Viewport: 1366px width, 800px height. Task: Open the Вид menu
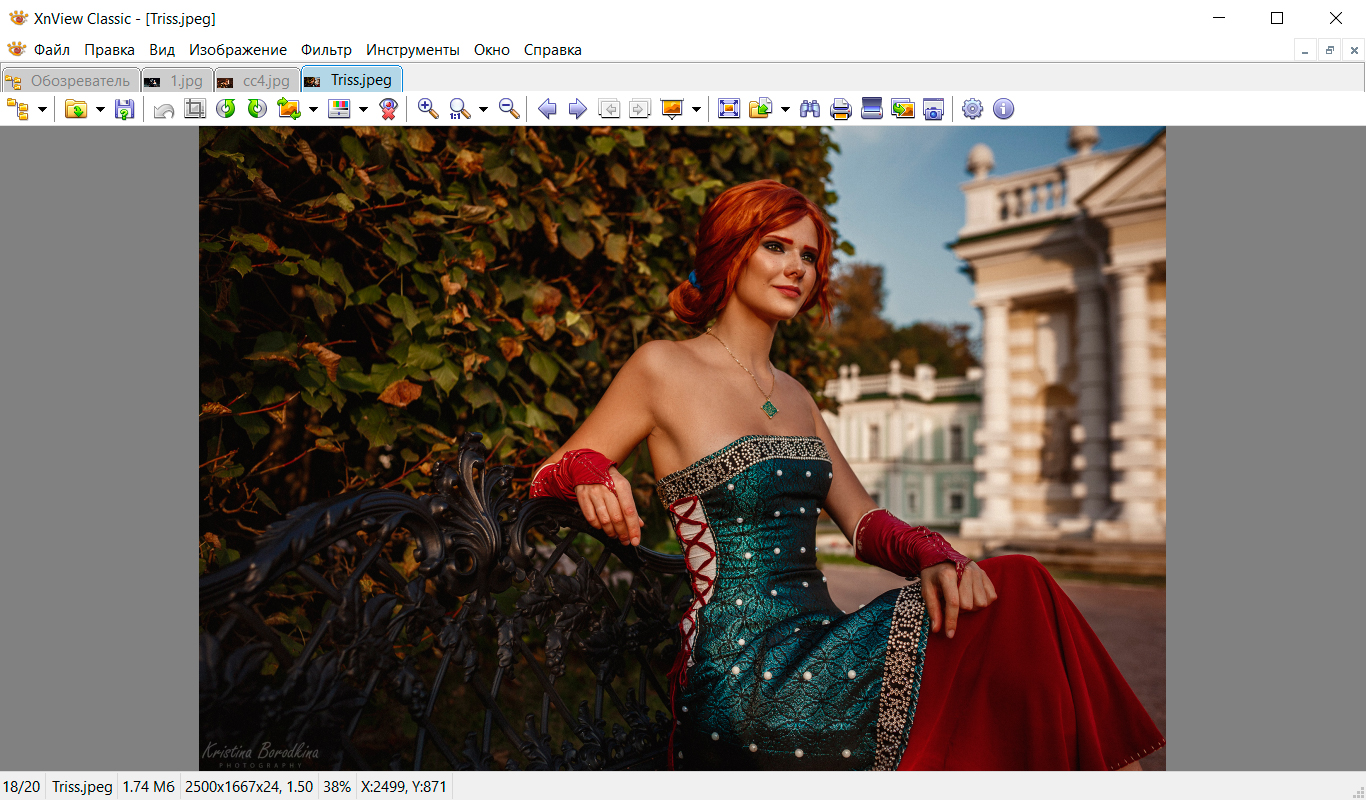162,50
